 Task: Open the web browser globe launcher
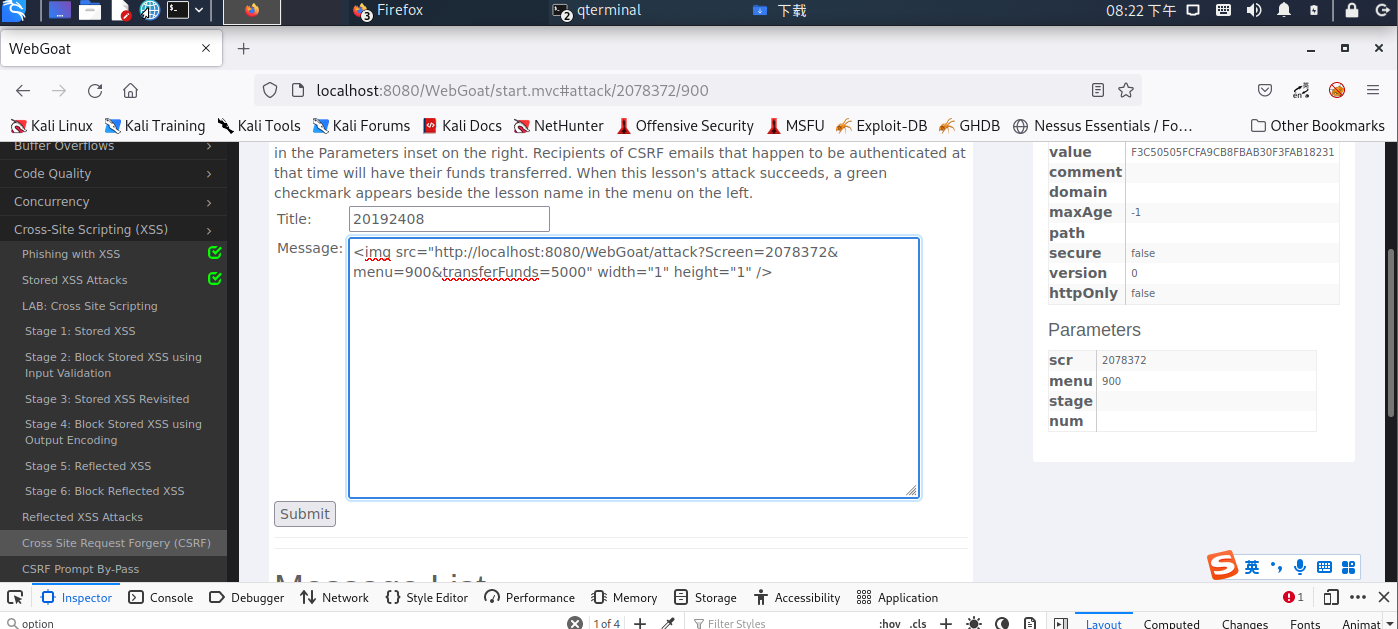click(x=150, y=11)
